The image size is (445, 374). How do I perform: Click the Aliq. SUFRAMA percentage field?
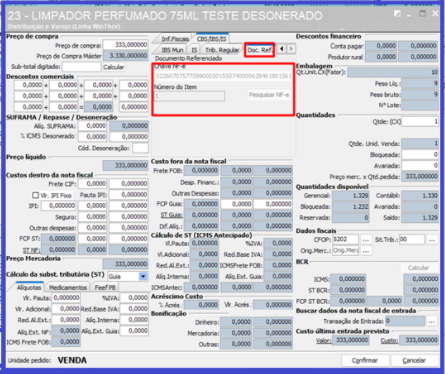click(x=92, y=126)
